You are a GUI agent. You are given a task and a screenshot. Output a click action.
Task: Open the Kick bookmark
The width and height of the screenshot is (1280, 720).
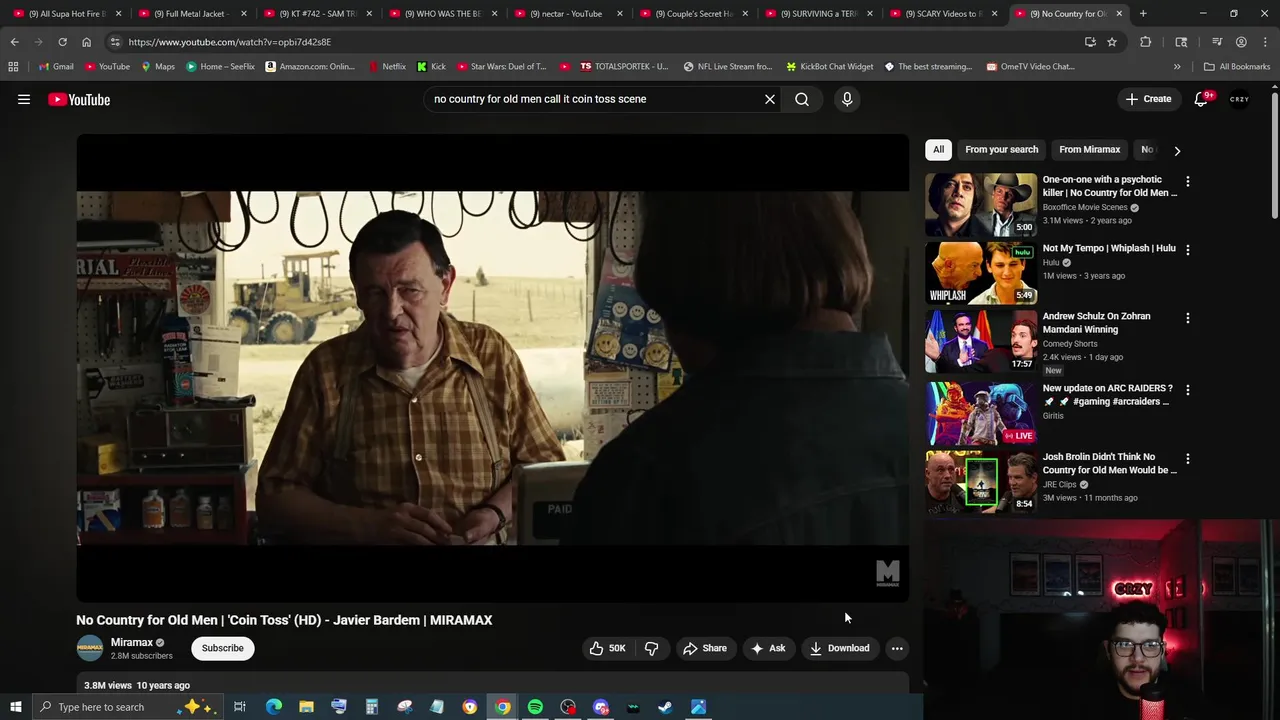point(431,67)
